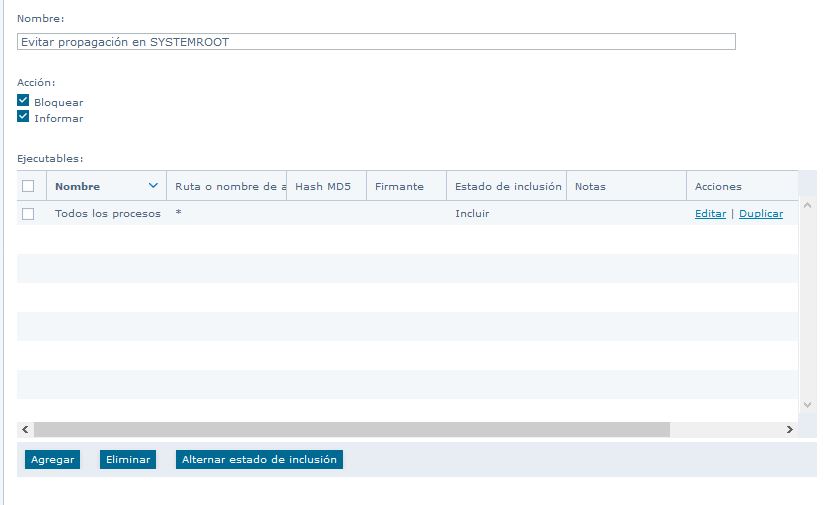Click the Estado de inclusión column header
This screenshot has width=836, height=505.
click(507, 186)
